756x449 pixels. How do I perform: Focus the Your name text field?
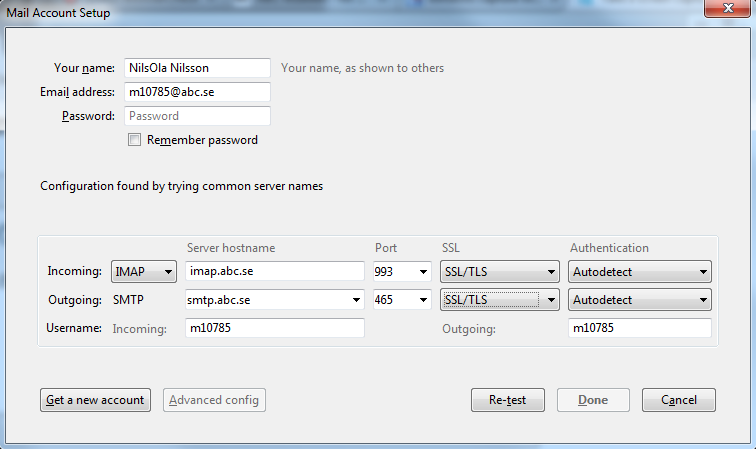point(197,68)
